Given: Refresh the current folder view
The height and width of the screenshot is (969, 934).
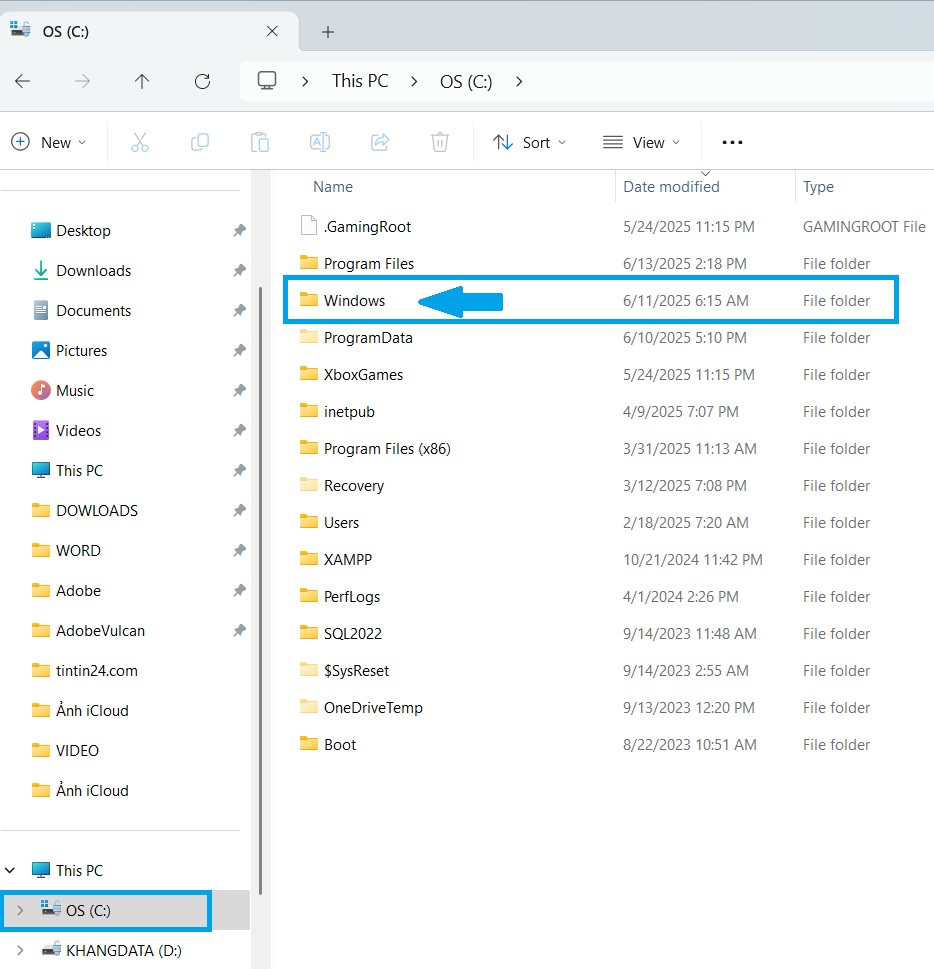Looking at the screenshot, I should [202, 82].
